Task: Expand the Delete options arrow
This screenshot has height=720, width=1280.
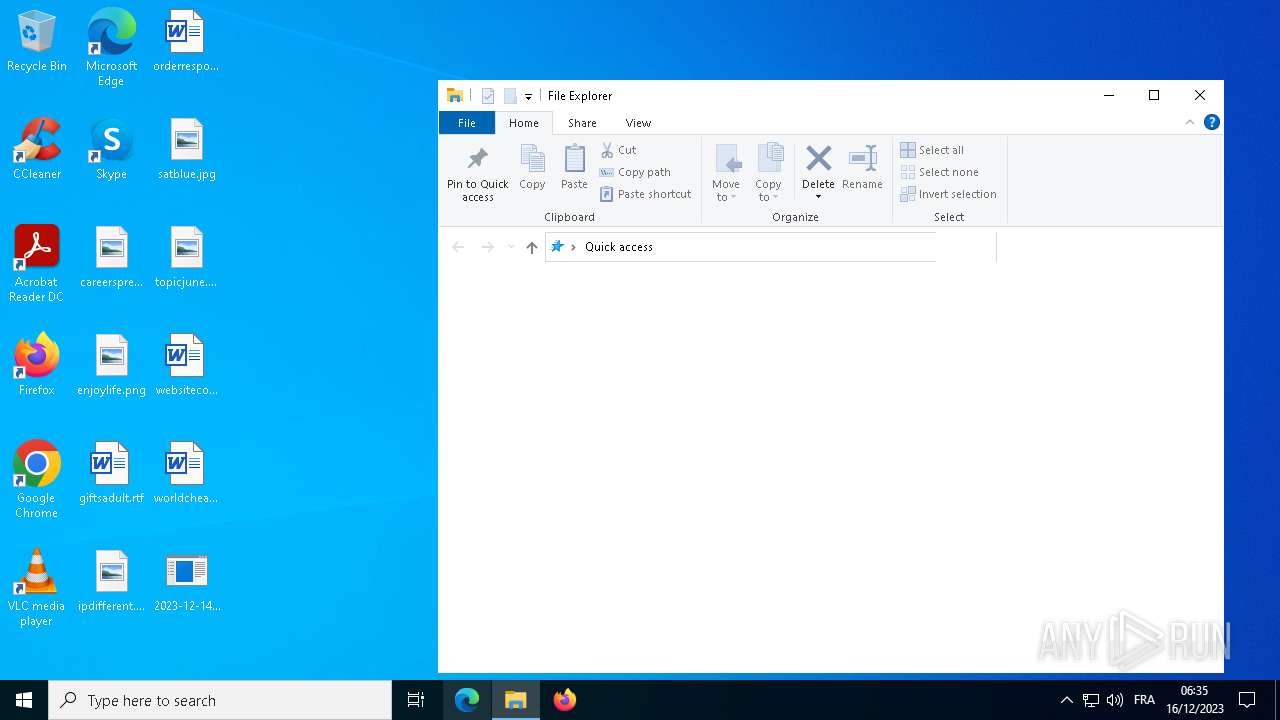Action: (x=818, y=196)
